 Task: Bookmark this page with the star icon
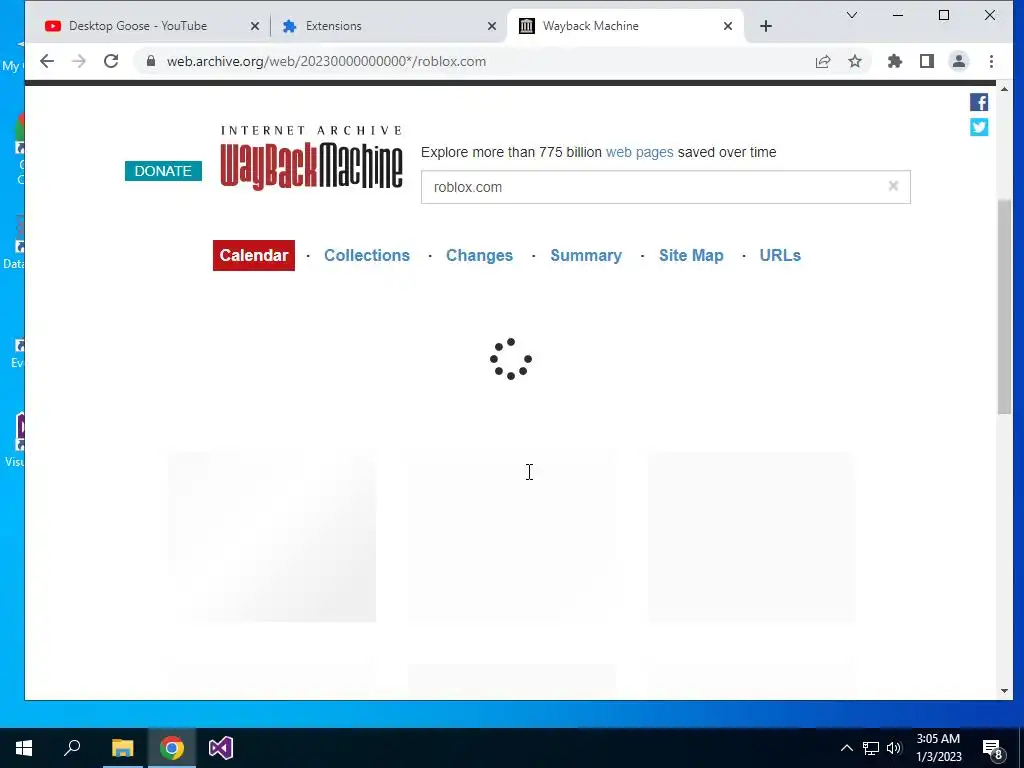[855, 61]
